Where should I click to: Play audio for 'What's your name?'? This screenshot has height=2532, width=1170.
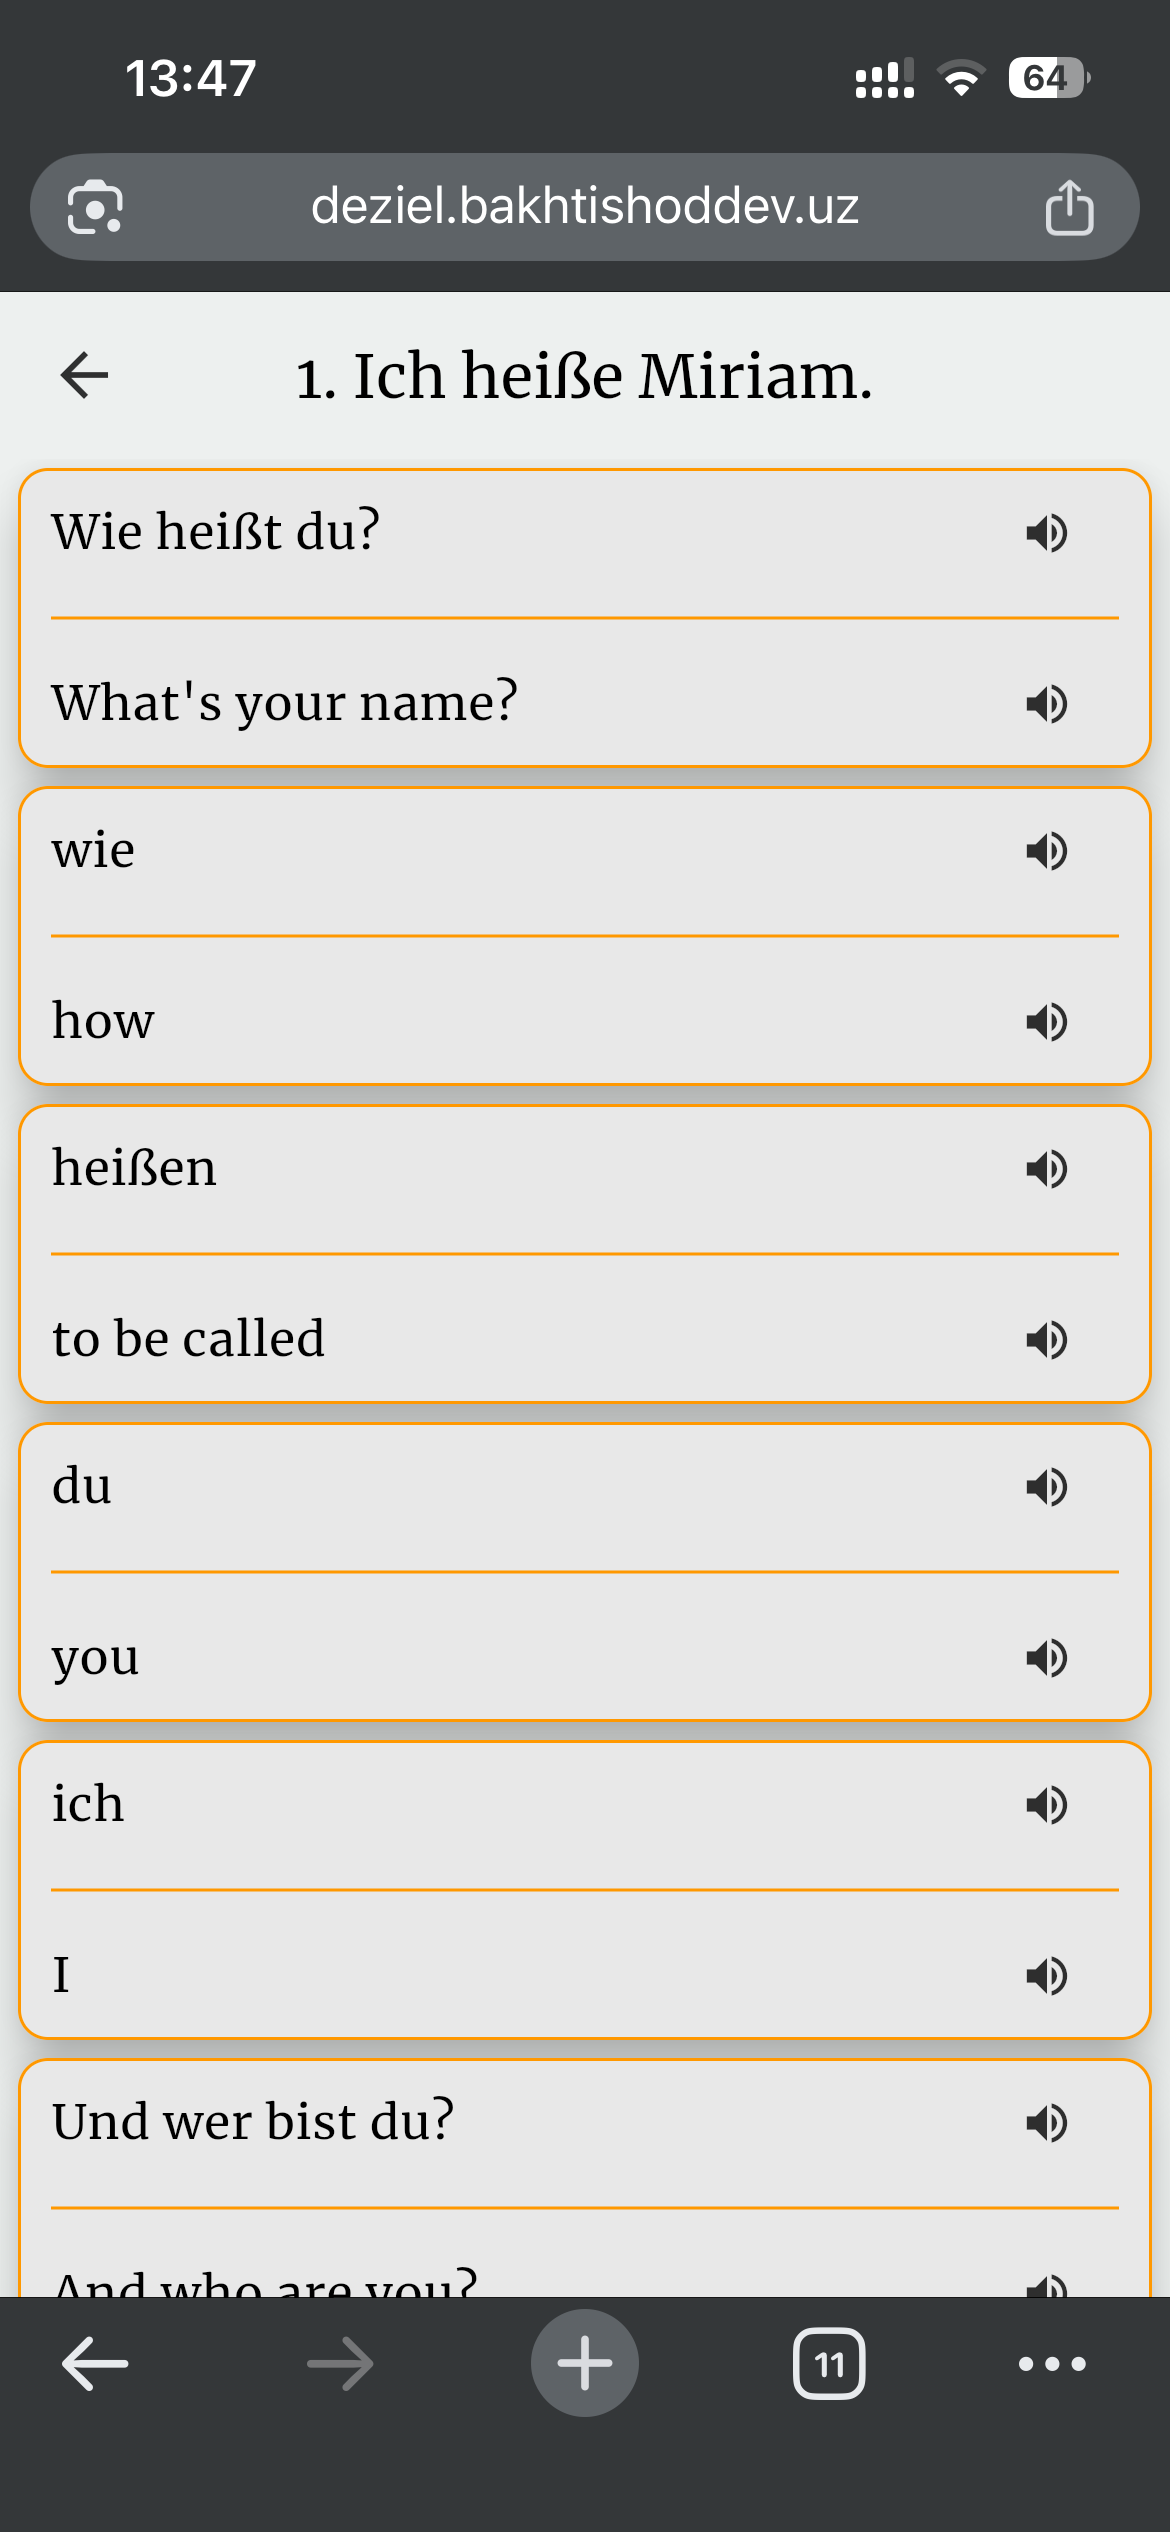point(1047,704)
